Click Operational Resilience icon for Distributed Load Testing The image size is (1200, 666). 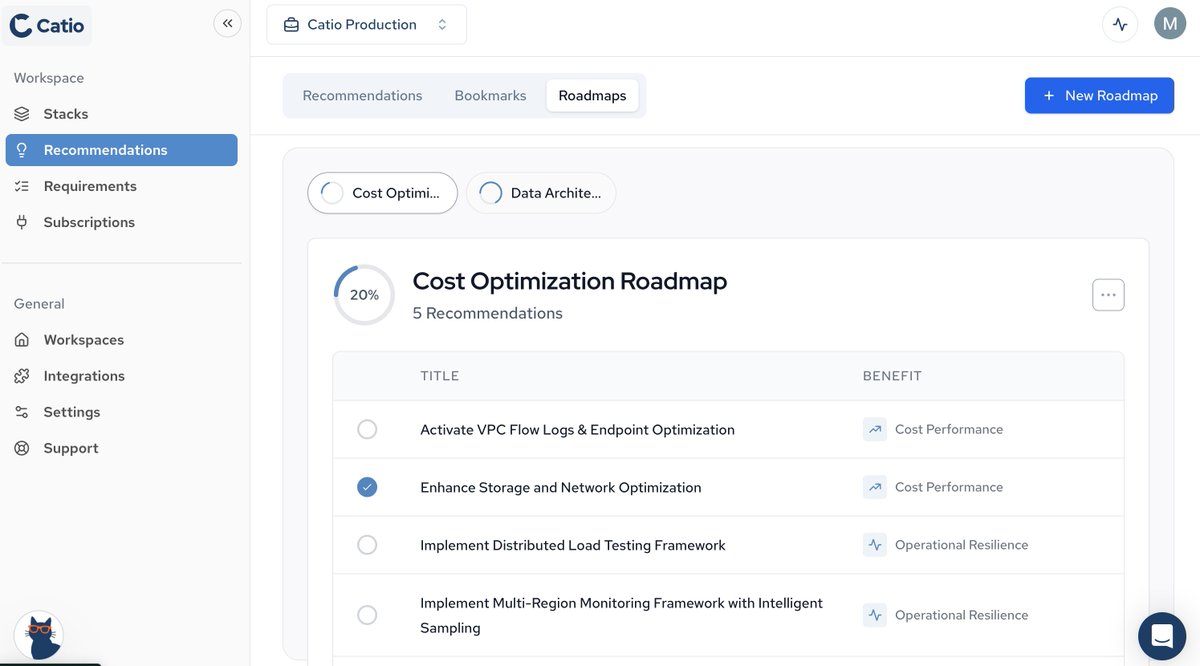[875, 546]
